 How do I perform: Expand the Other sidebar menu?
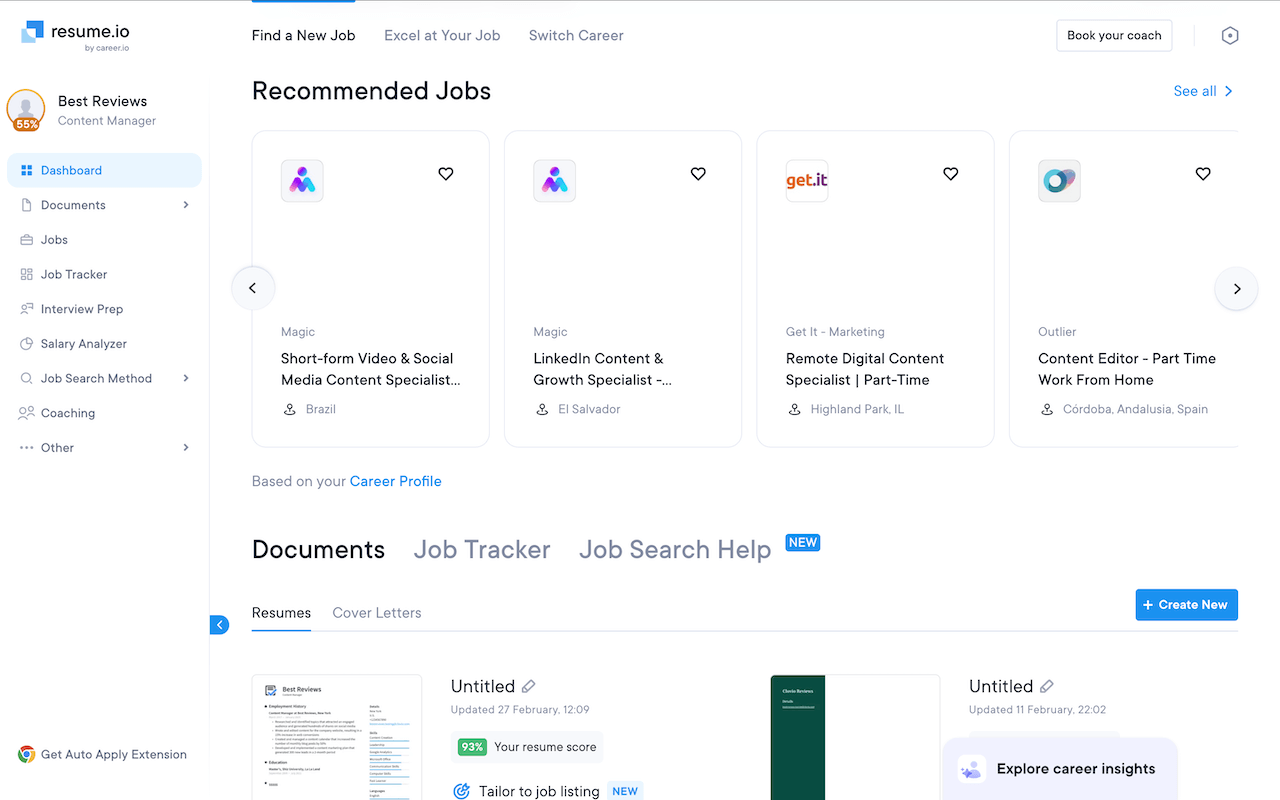click(186, 448)
